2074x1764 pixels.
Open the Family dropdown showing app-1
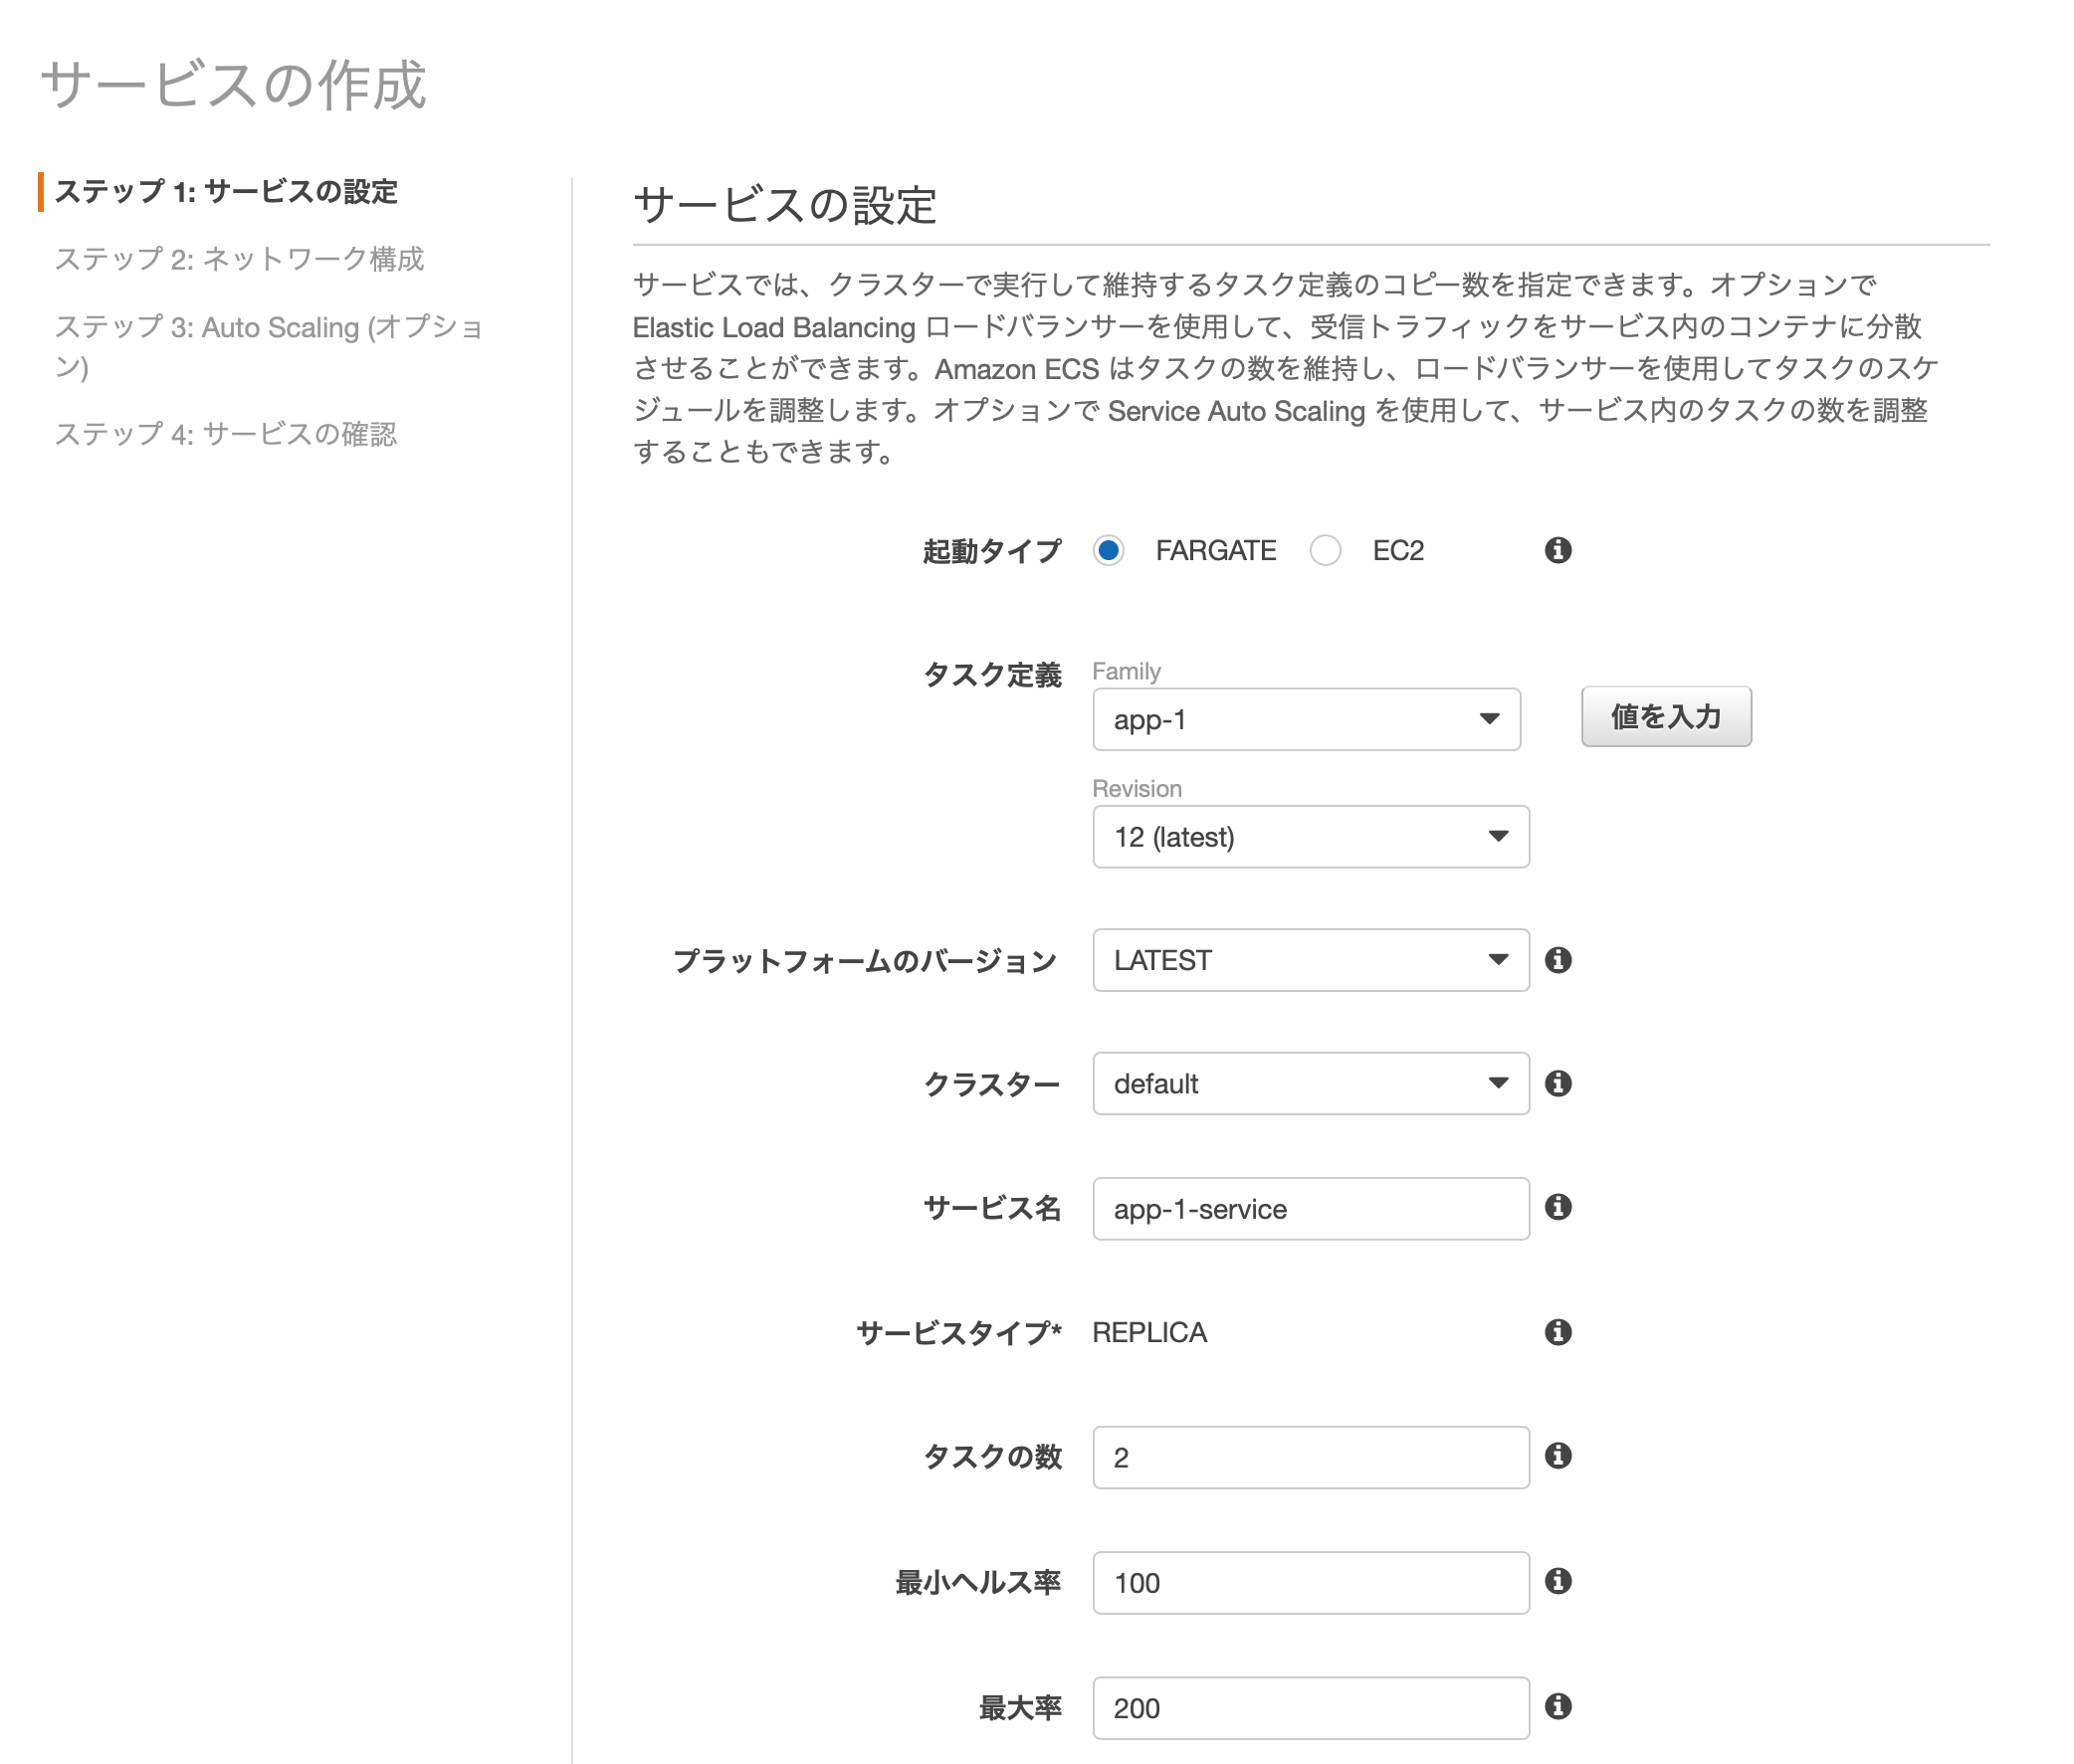[x=1305, y=719]
